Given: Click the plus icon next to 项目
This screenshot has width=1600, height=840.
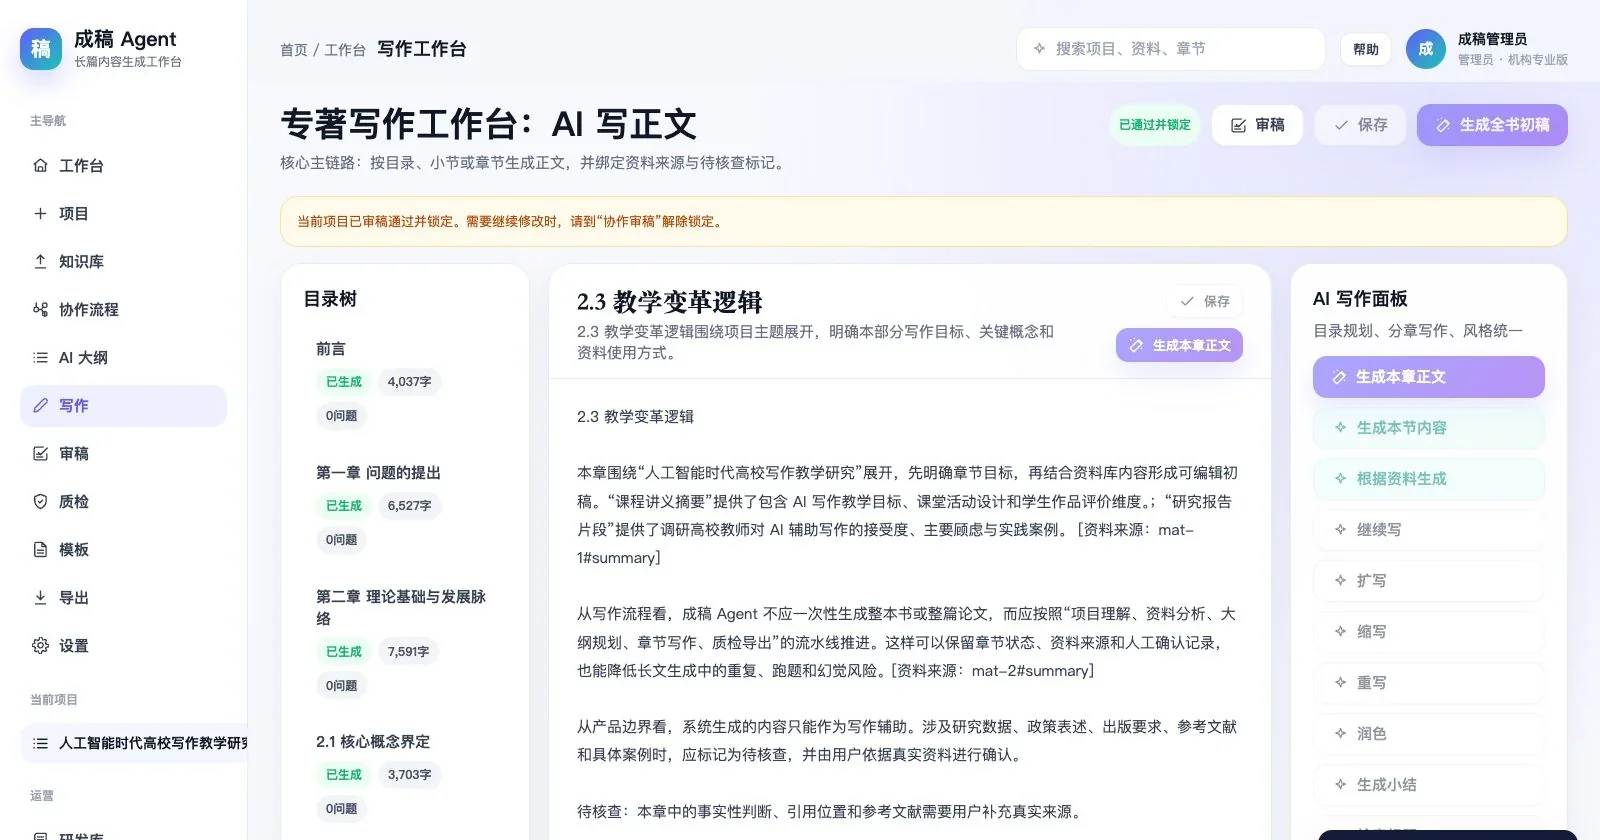Looking at the screenshot, I should coord(40,213).
